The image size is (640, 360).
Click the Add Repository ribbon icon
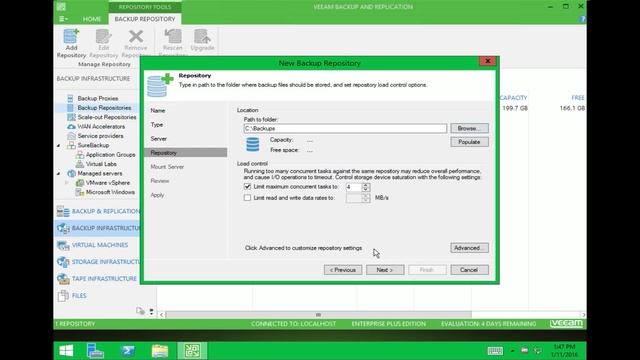(71, 43)
